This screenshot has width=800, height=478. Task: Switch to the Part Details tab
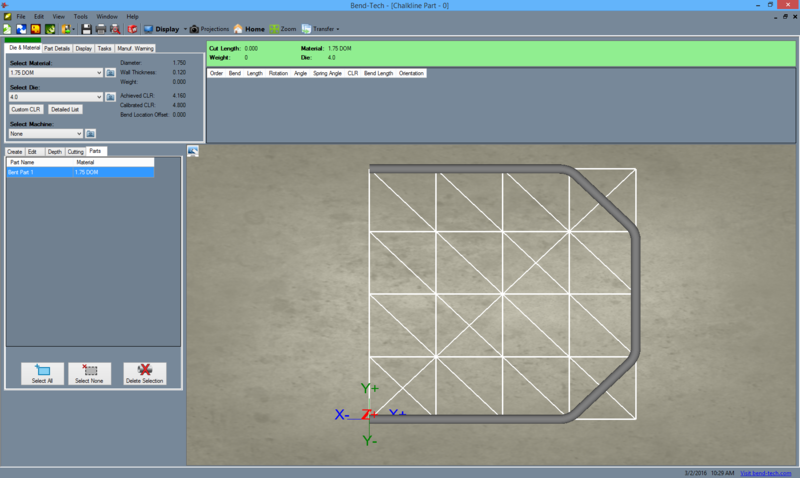(57, 48)
